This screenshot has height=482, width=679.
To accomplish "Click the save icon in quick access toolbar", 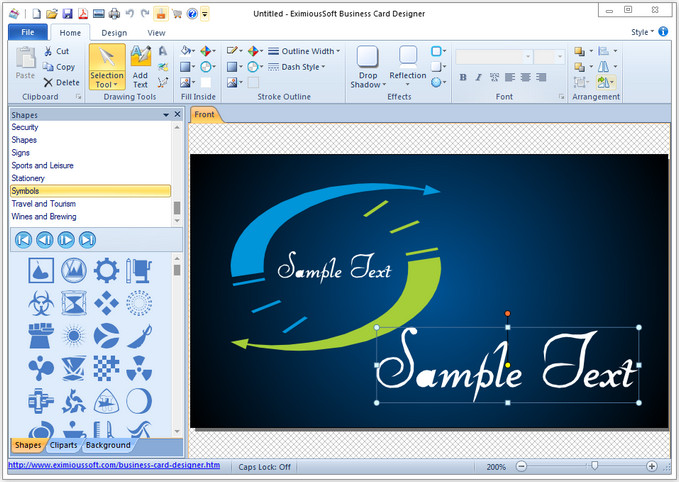I will tap(67, 14).
